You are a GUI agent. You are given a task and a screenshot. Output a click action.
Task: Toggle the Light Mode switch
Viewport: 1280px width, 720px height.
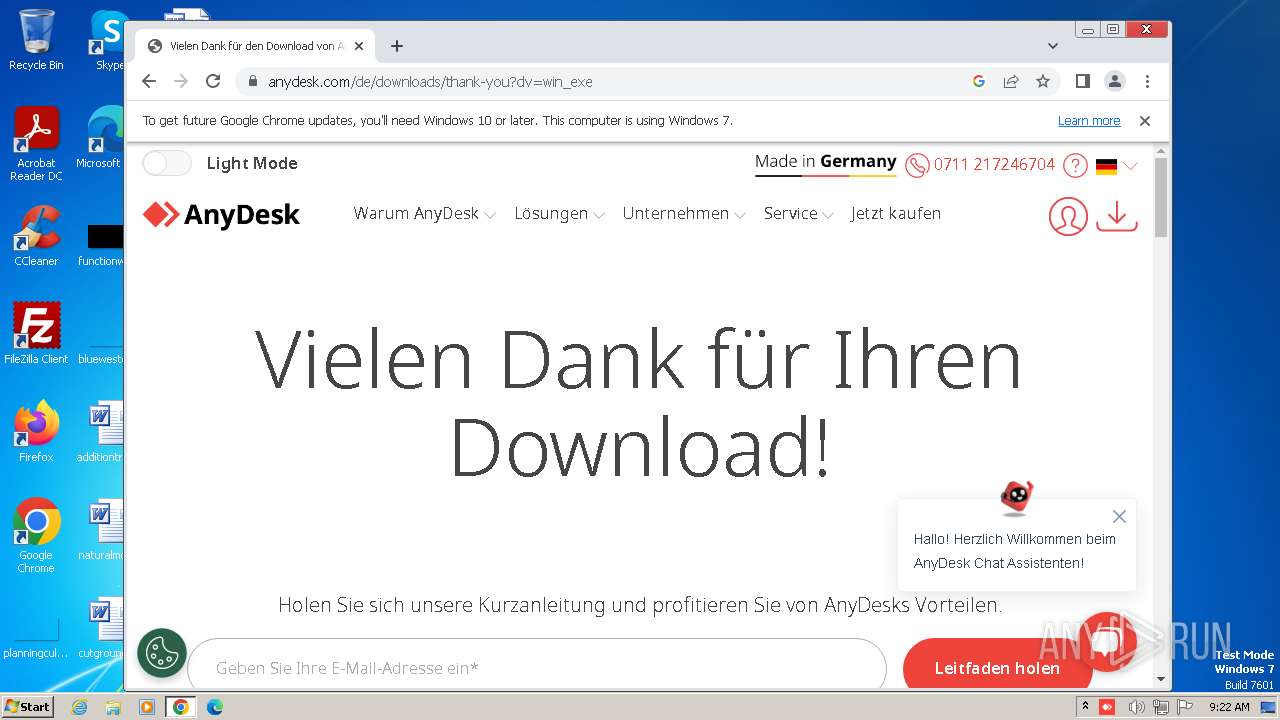tap(167, 163)
